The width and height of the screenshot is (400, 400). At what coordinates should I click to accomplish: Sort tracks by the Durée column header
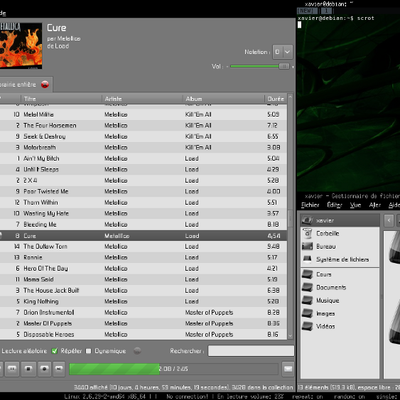[x=276, y=99]
